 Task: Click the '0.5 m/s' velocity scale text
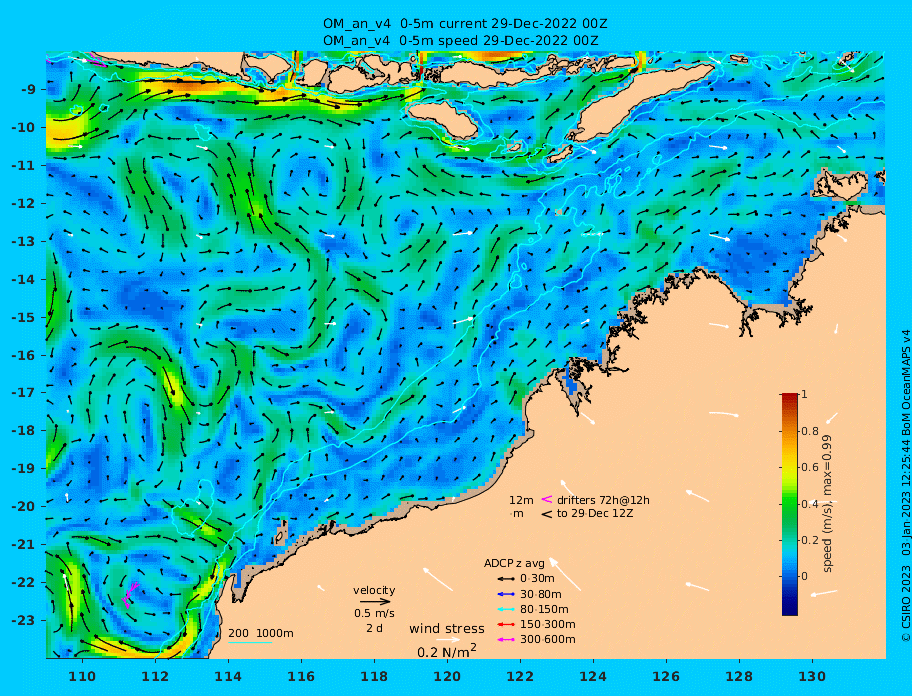[374, 613]
